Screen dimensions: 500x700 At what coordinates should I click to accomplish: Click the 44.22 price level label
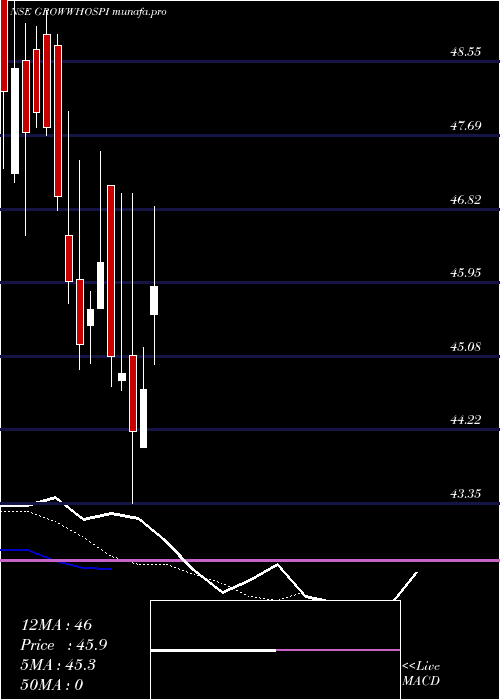[465, 420]
